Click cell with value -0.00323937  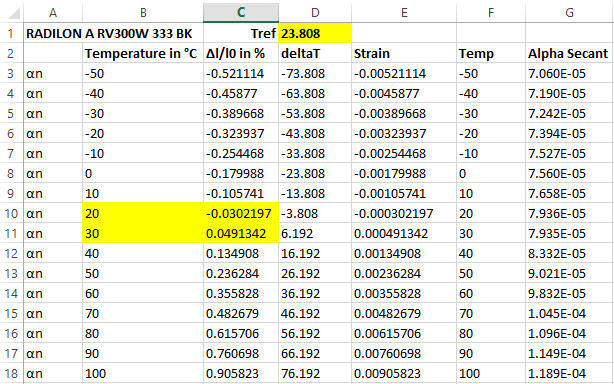pos(404,133)
